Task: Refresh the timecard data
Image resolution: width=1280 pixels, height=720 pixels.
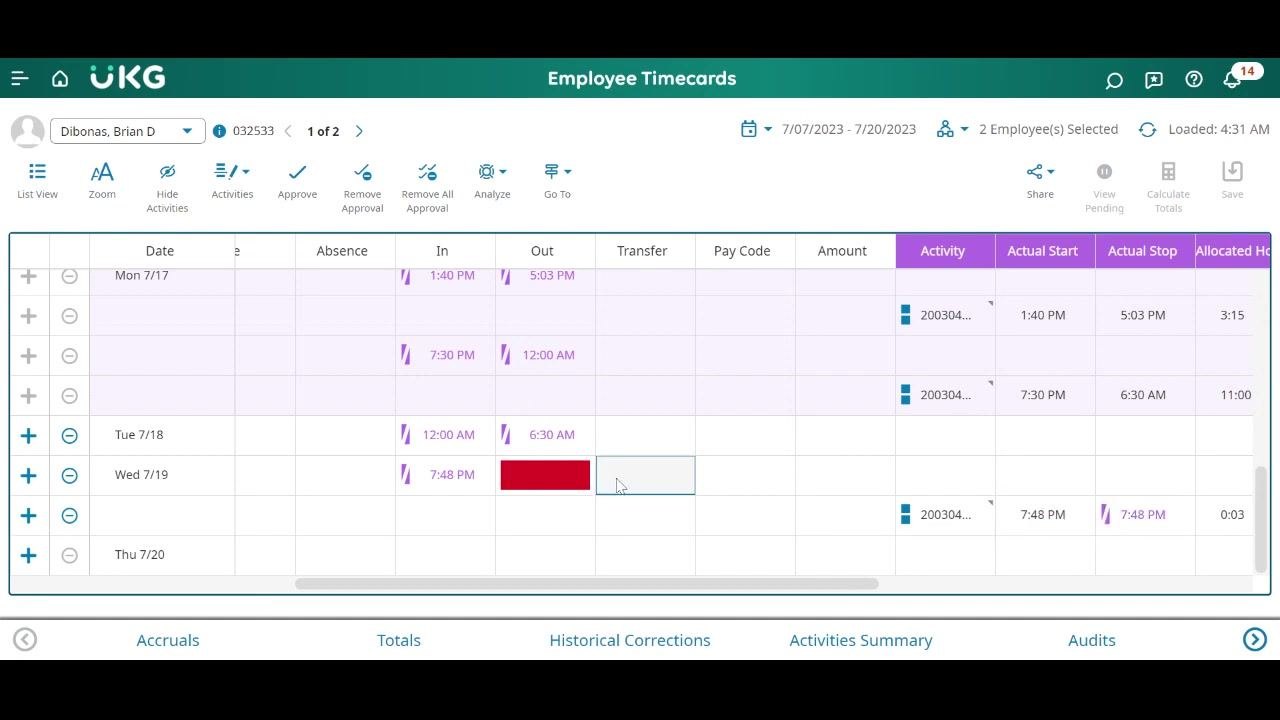Action: pyautogui.click(x=1147, y=130)
